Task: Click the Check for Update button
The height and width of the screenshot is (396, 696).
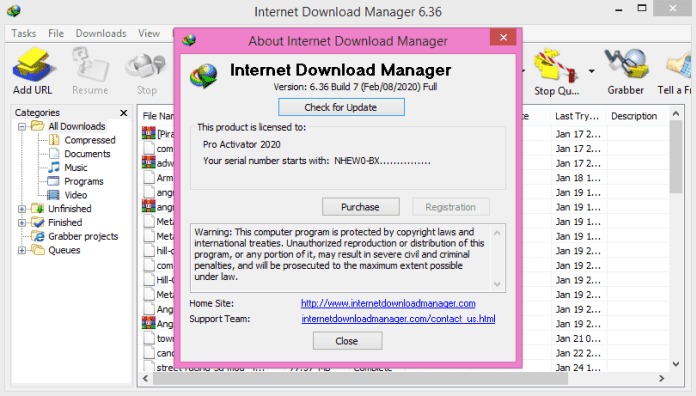Action: (341, 107)
